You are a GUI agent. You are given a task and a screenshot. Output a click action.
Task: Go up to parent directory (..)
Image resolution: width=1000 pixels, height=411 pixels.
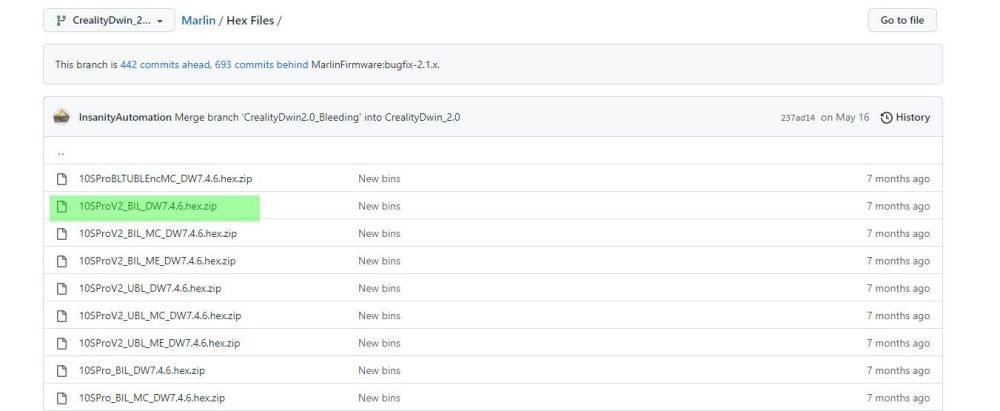pyautogui.click(x=61, y=153)
